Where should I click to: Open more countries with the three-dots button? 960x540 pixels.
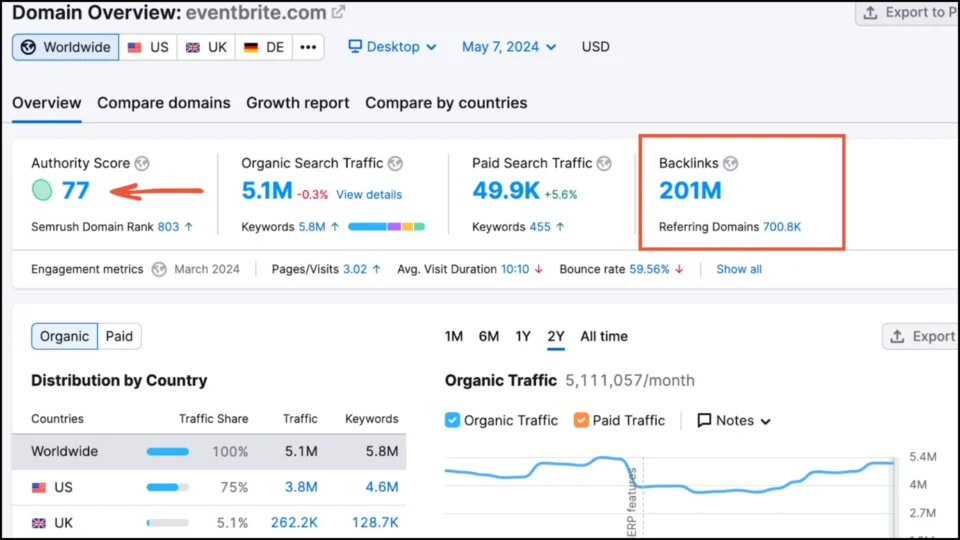[308, 47]
